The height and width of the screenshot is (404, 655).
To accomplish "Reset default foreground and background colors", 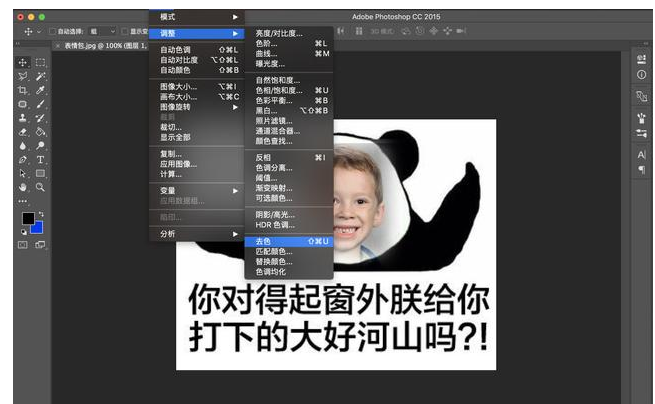I will (x=24, y=232).
